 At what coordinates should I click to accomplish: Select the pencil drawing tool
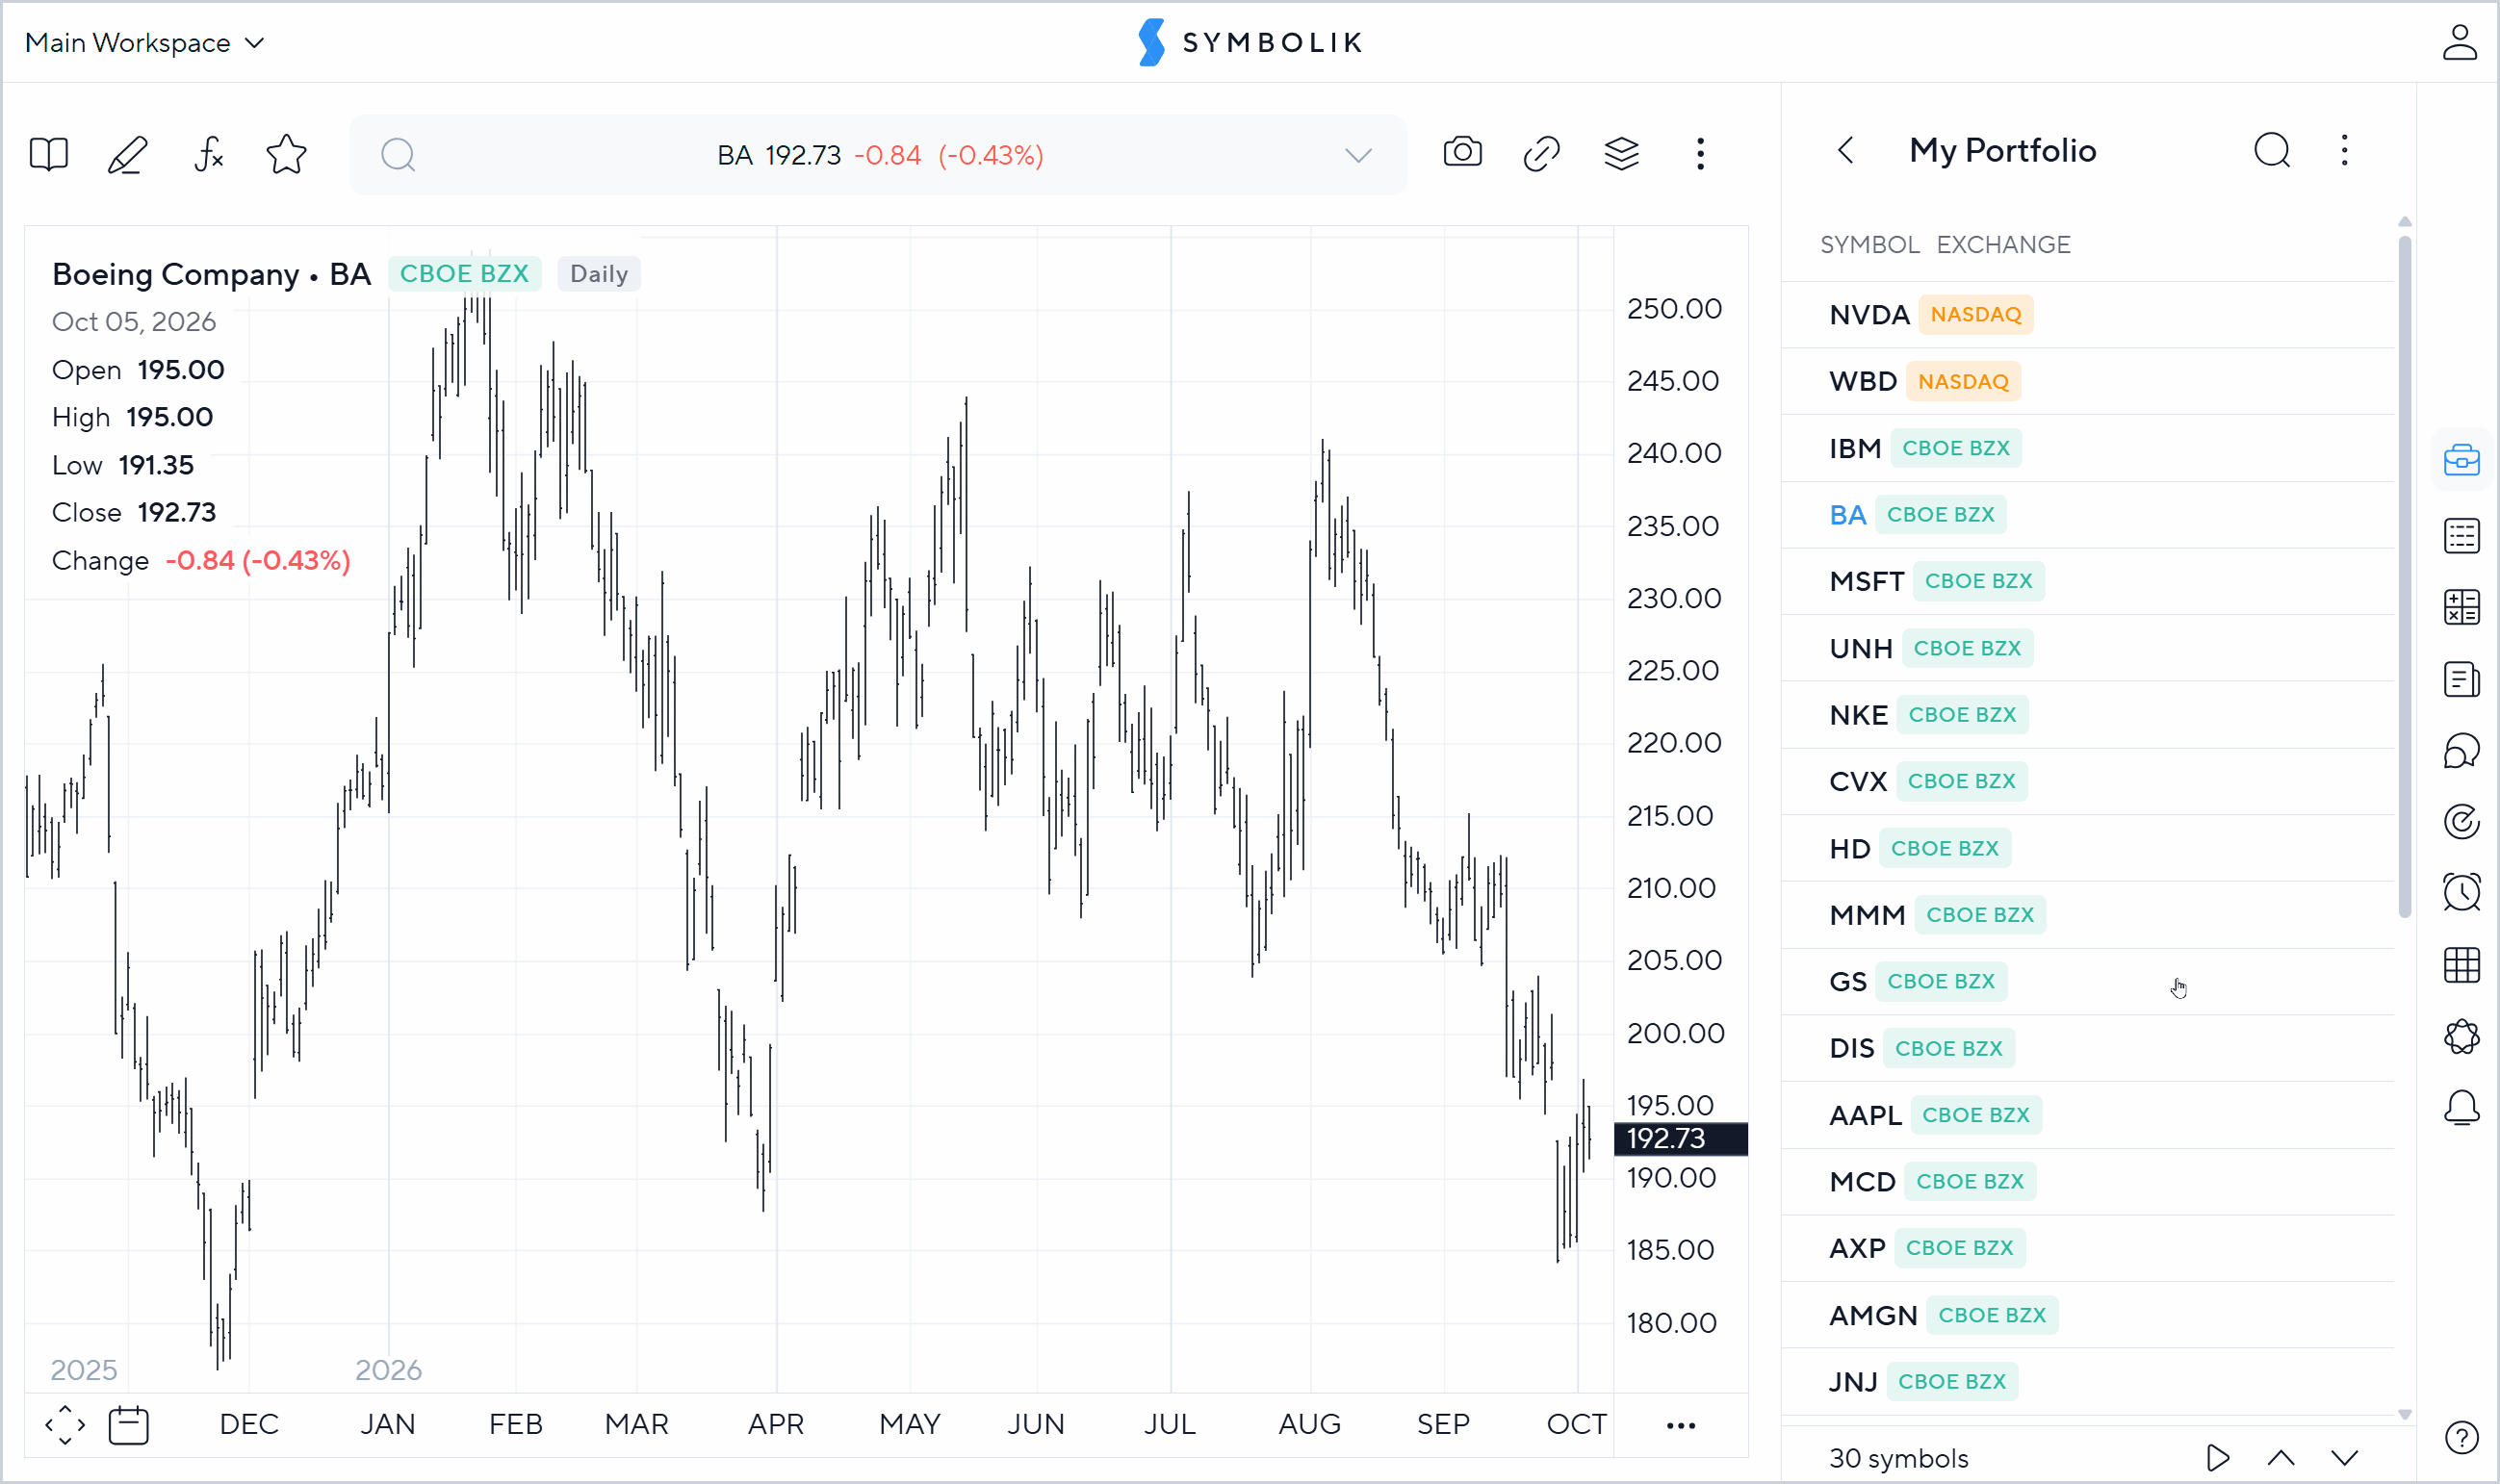pos(127,155)
